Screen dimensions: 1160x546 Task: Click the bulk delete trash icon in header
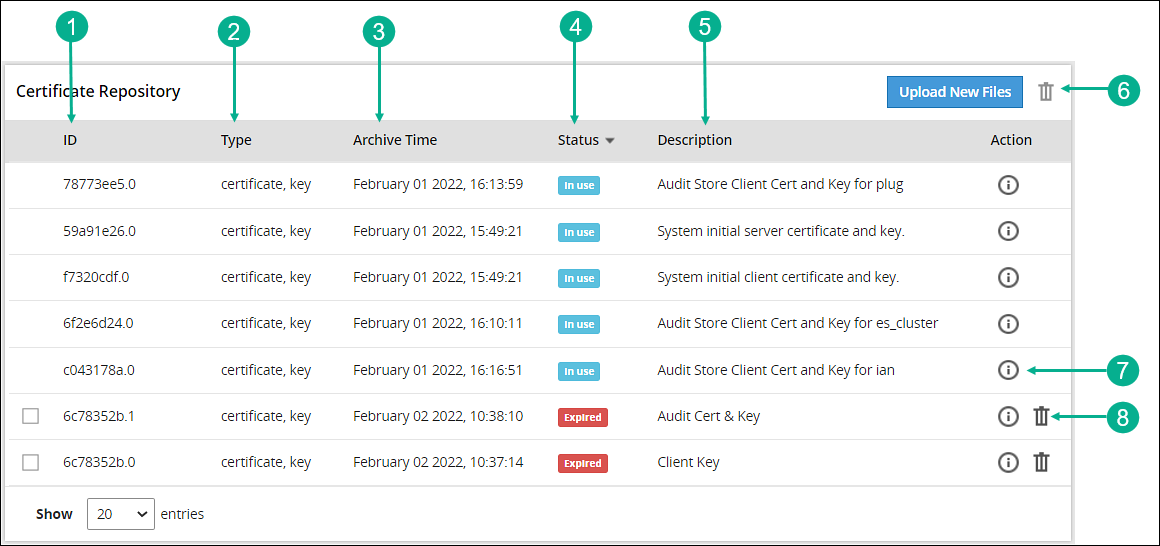point(1046,92)
